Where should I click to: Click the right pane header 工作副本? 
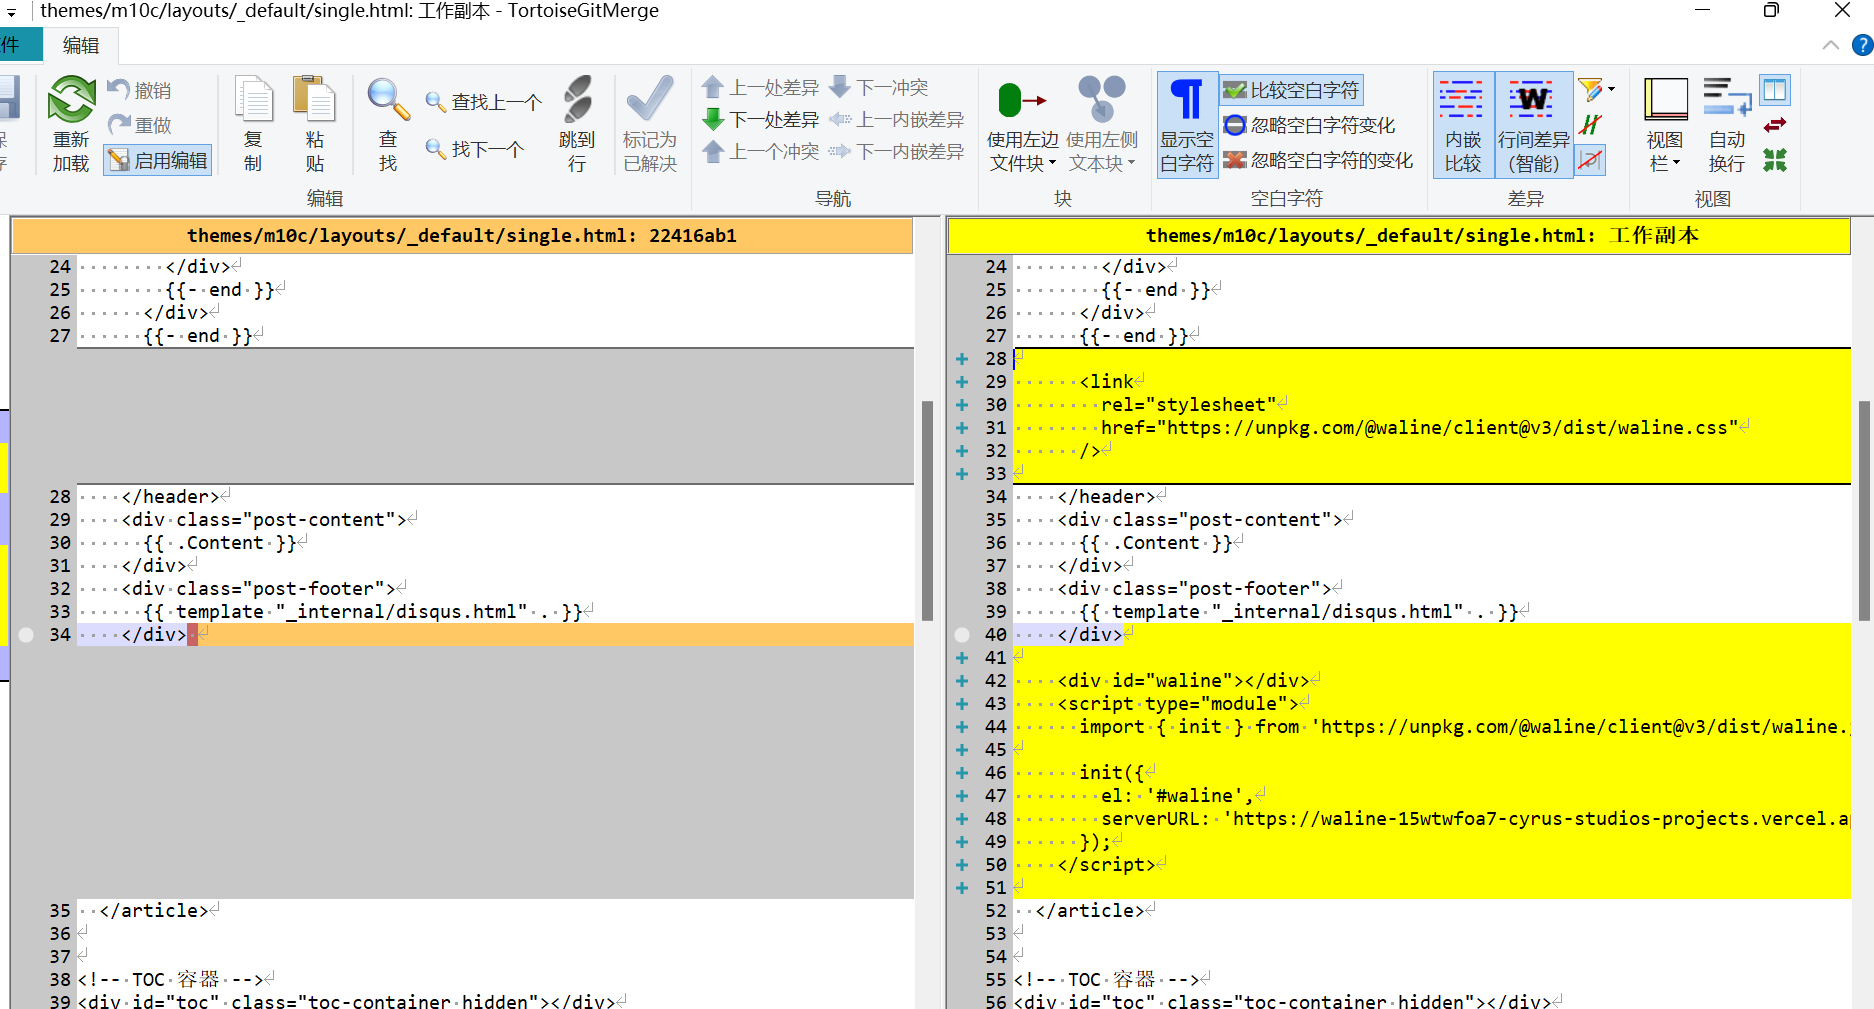coord(1399,236)
